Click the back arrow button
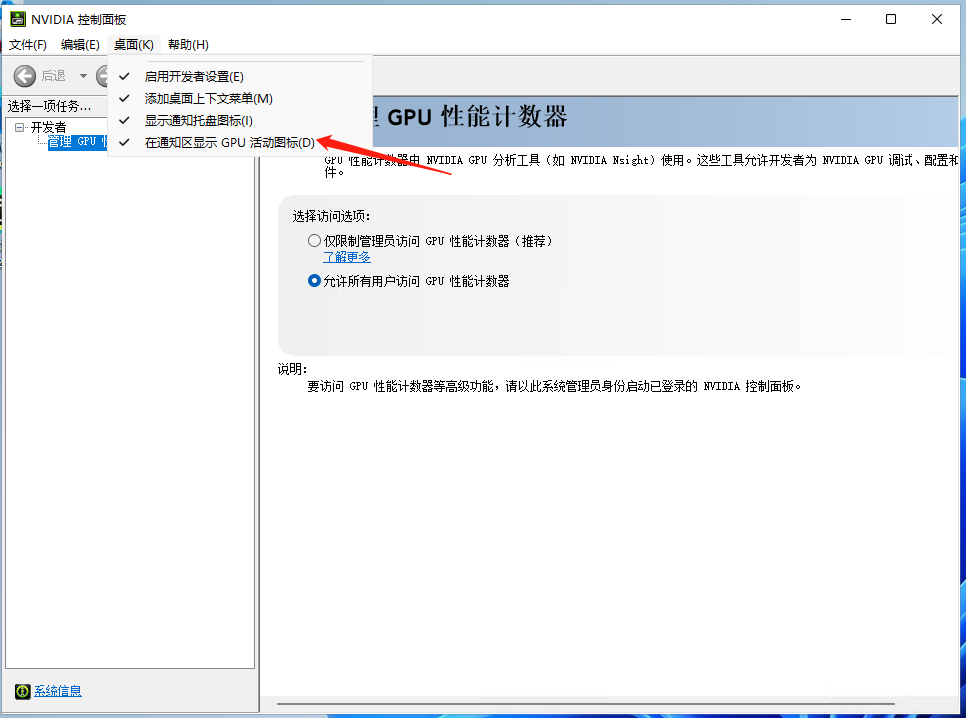The height and width of the screenshot is (718, 966). 25,76
